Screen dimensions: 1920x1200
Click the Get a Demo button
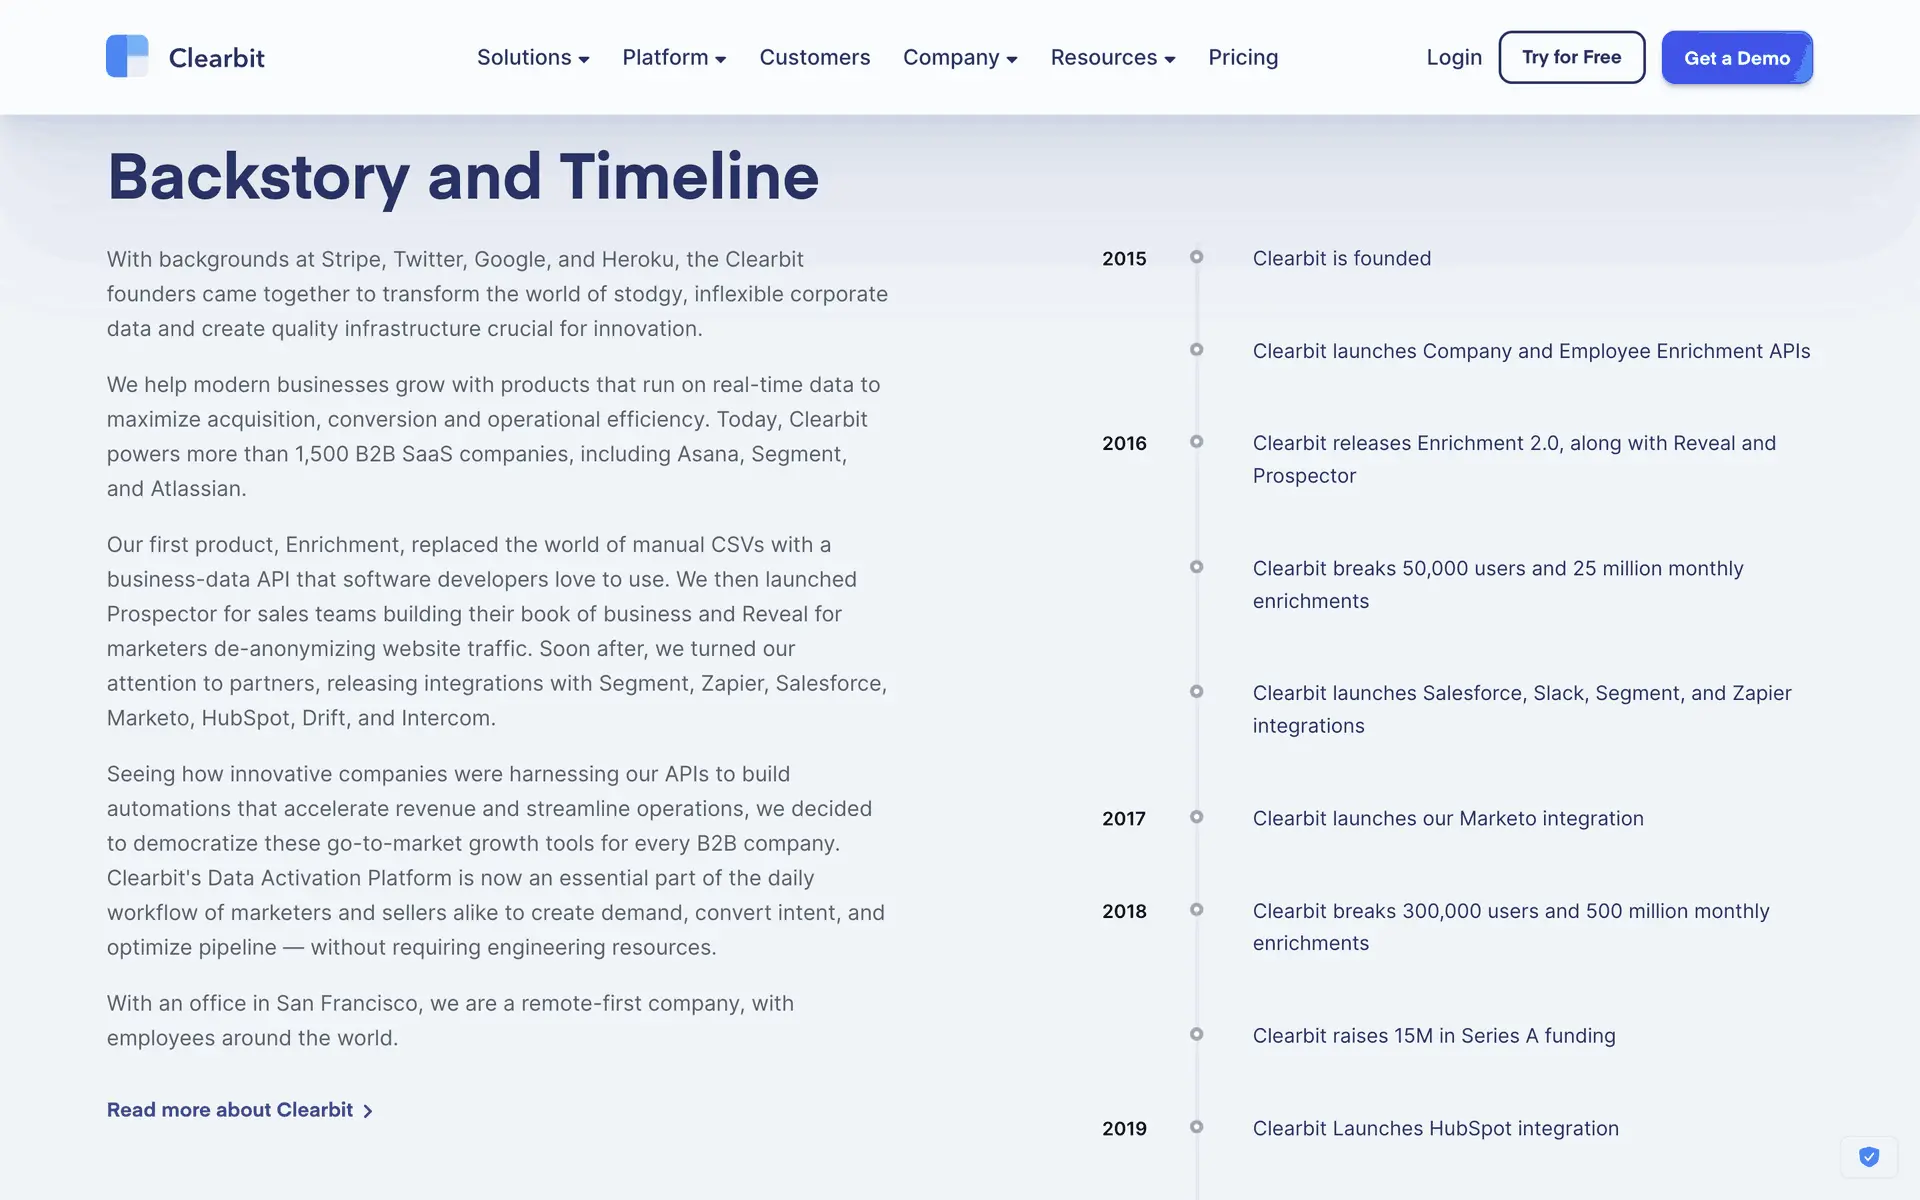click(x=1736, y=58)
